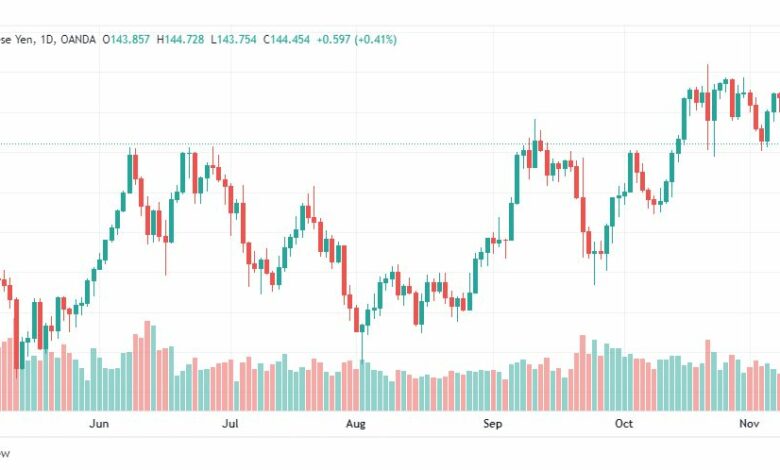Select the September peak candle above dotted line
Screen dimensions: 780x470
(x=535, y=144)
